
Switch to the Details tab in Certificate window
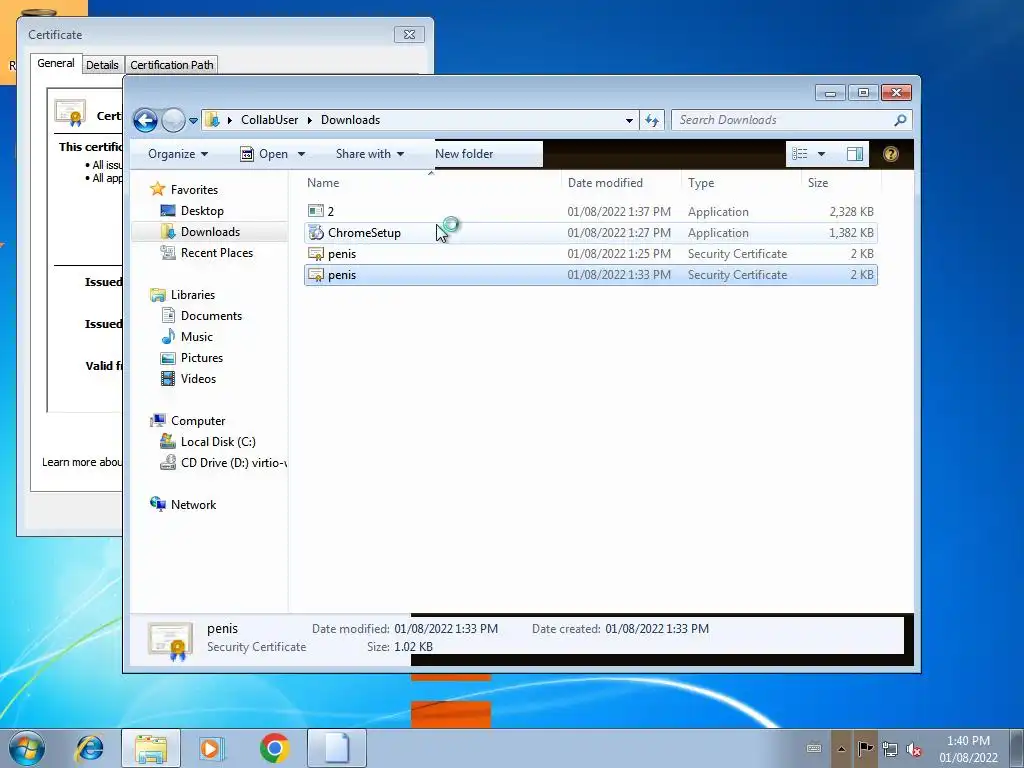coord(103,65)
